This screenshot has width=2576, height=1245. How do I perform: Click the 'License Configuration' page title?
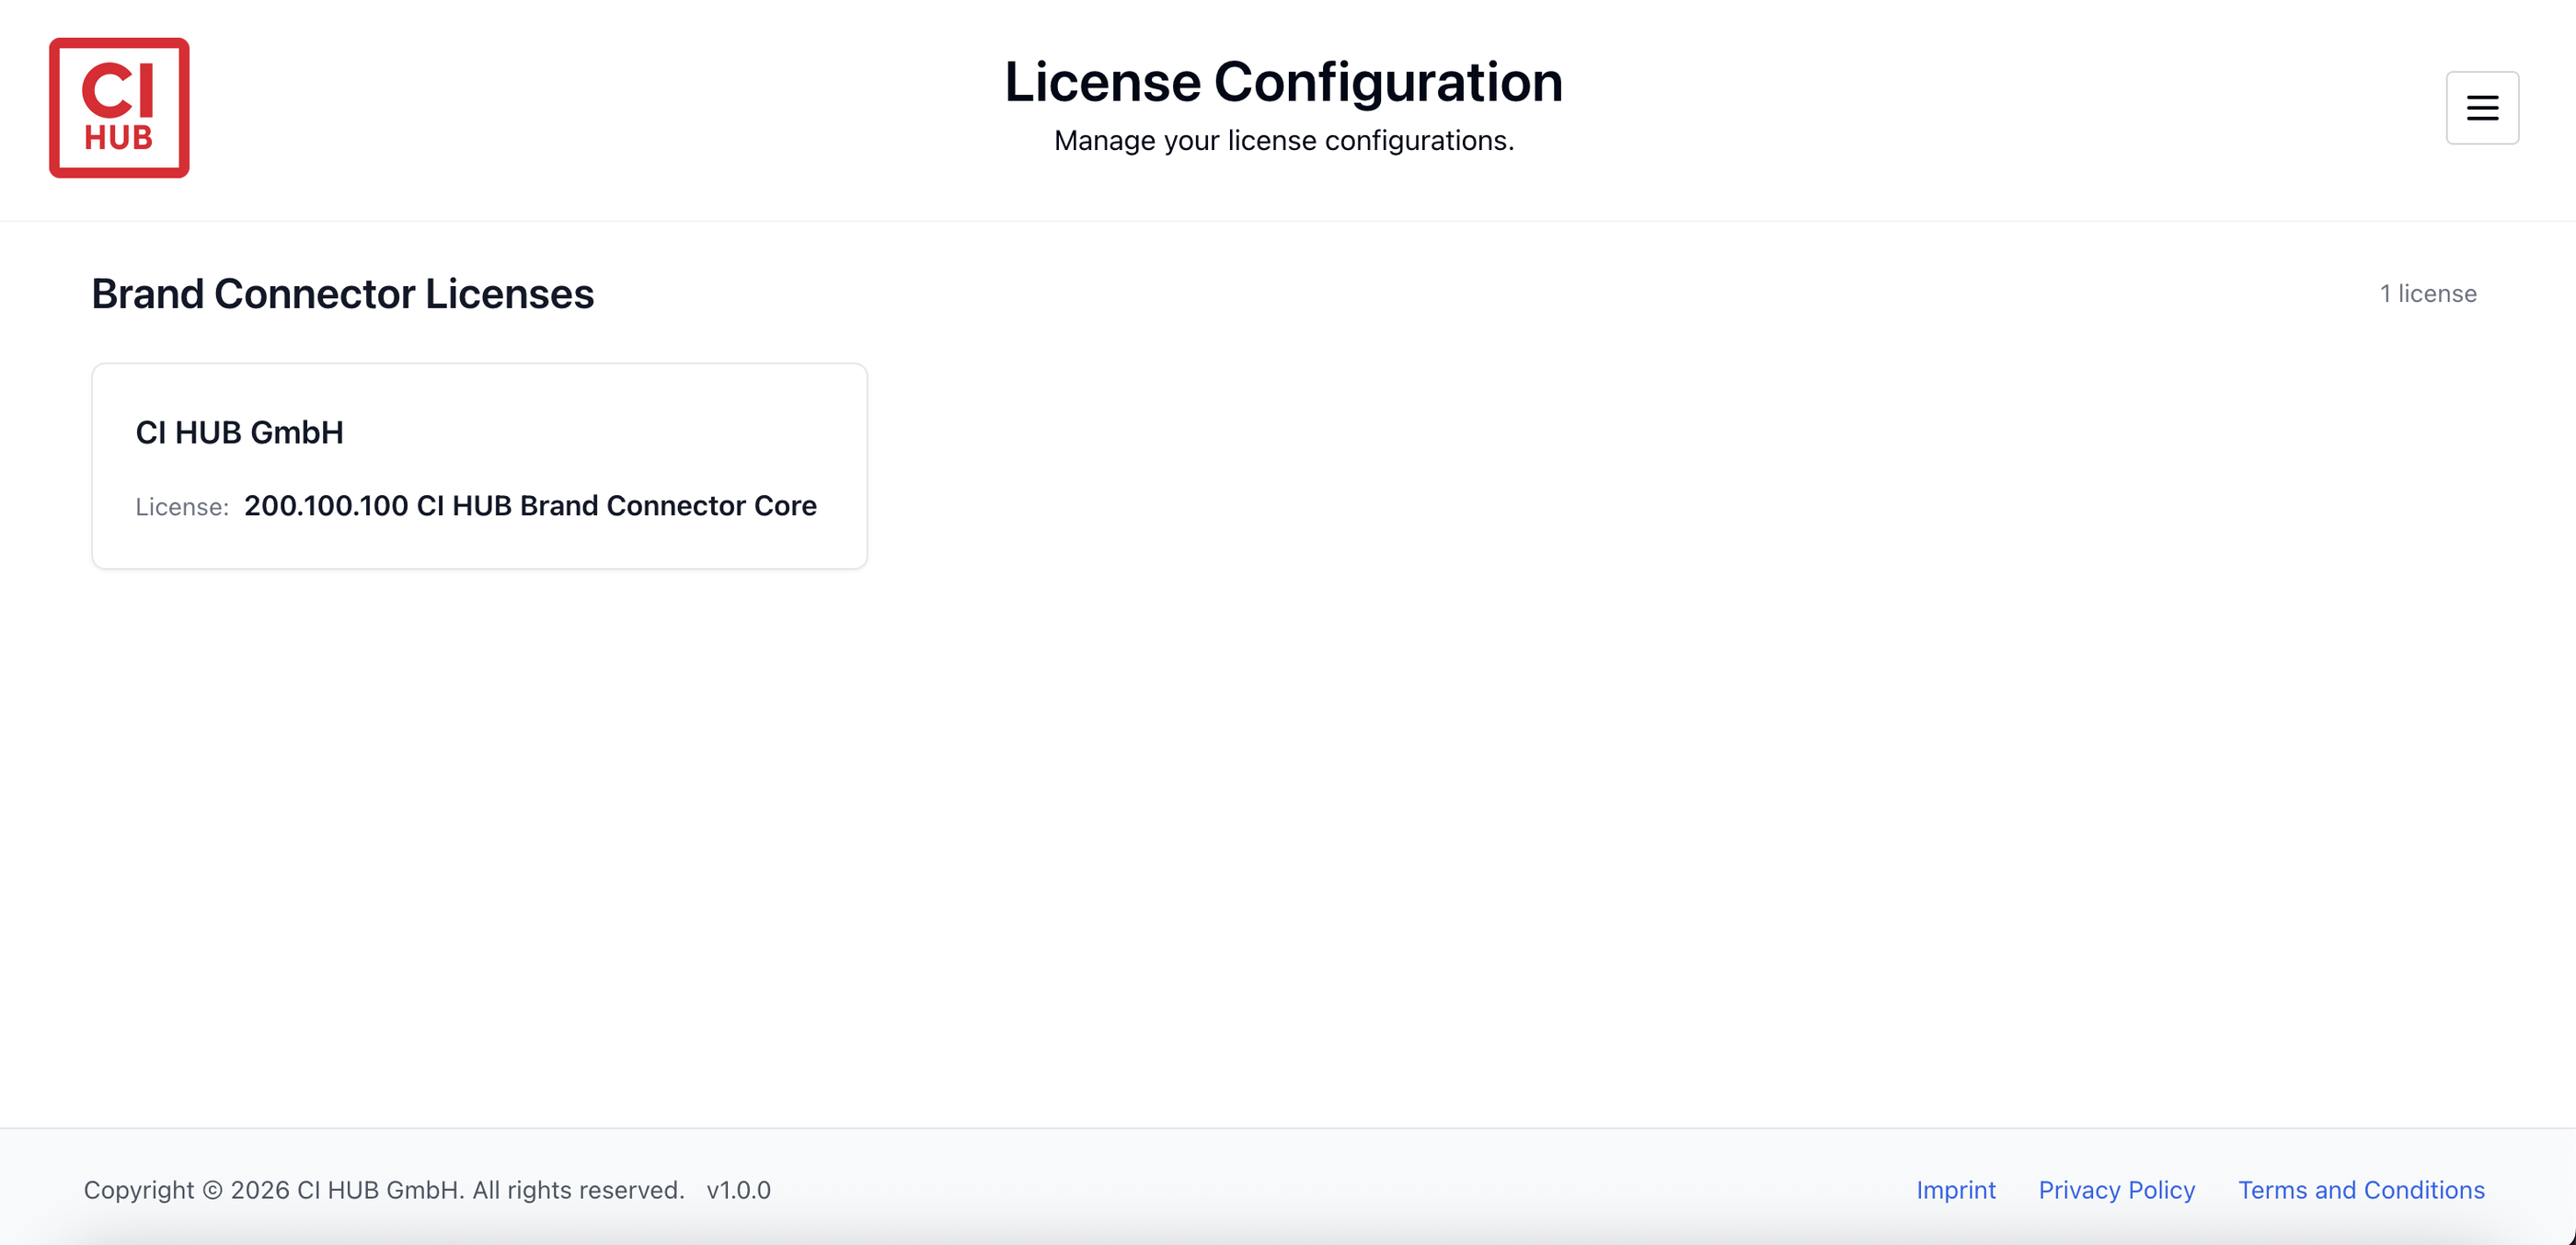coord(1283,81)
